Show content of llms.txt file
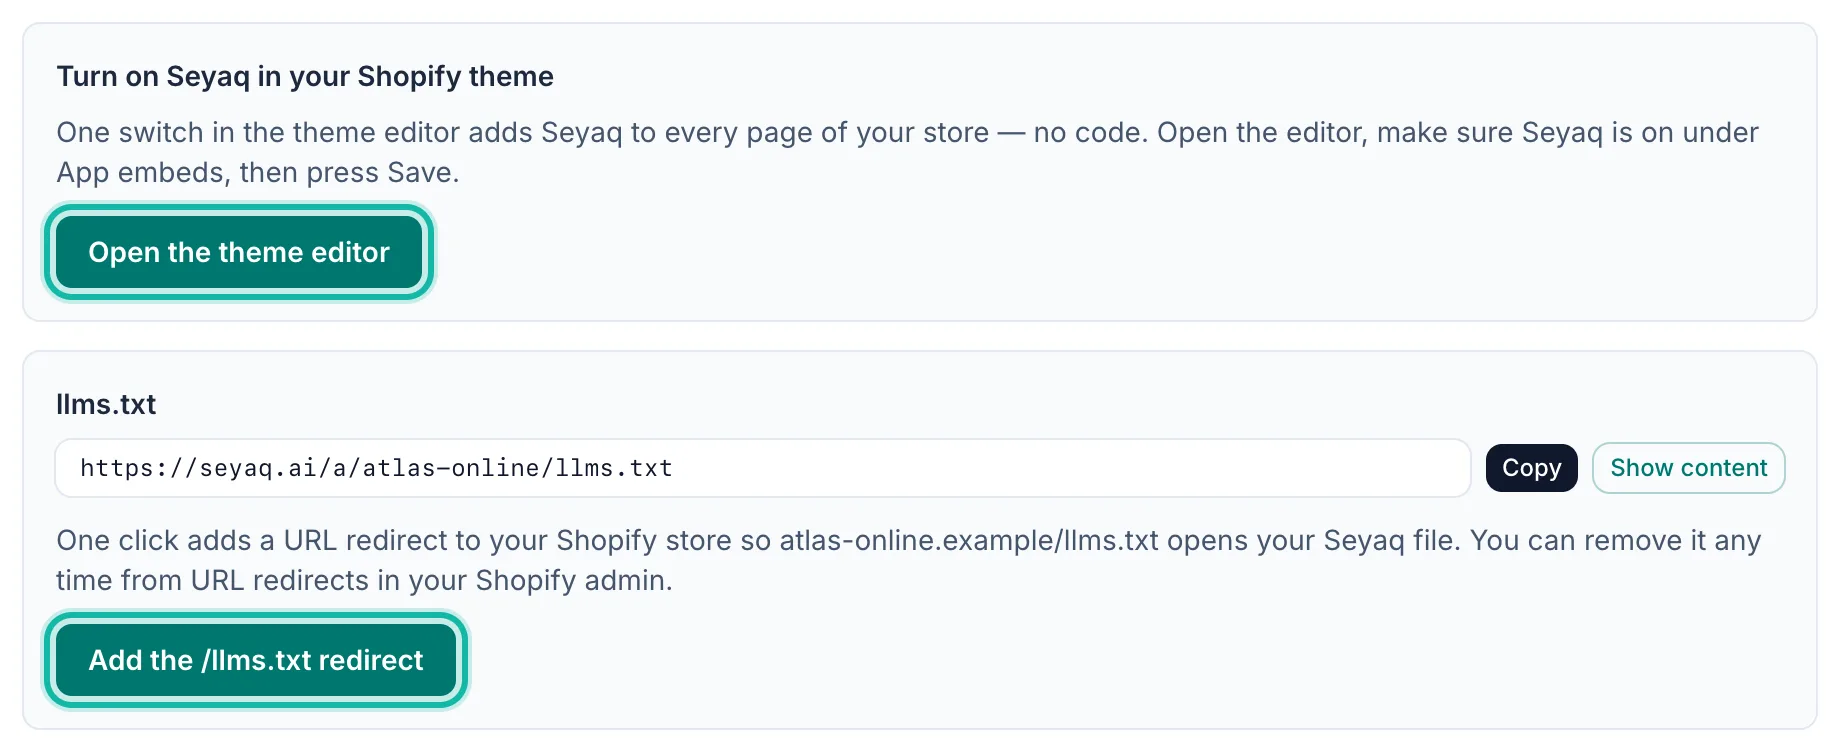 (1688, 468)
